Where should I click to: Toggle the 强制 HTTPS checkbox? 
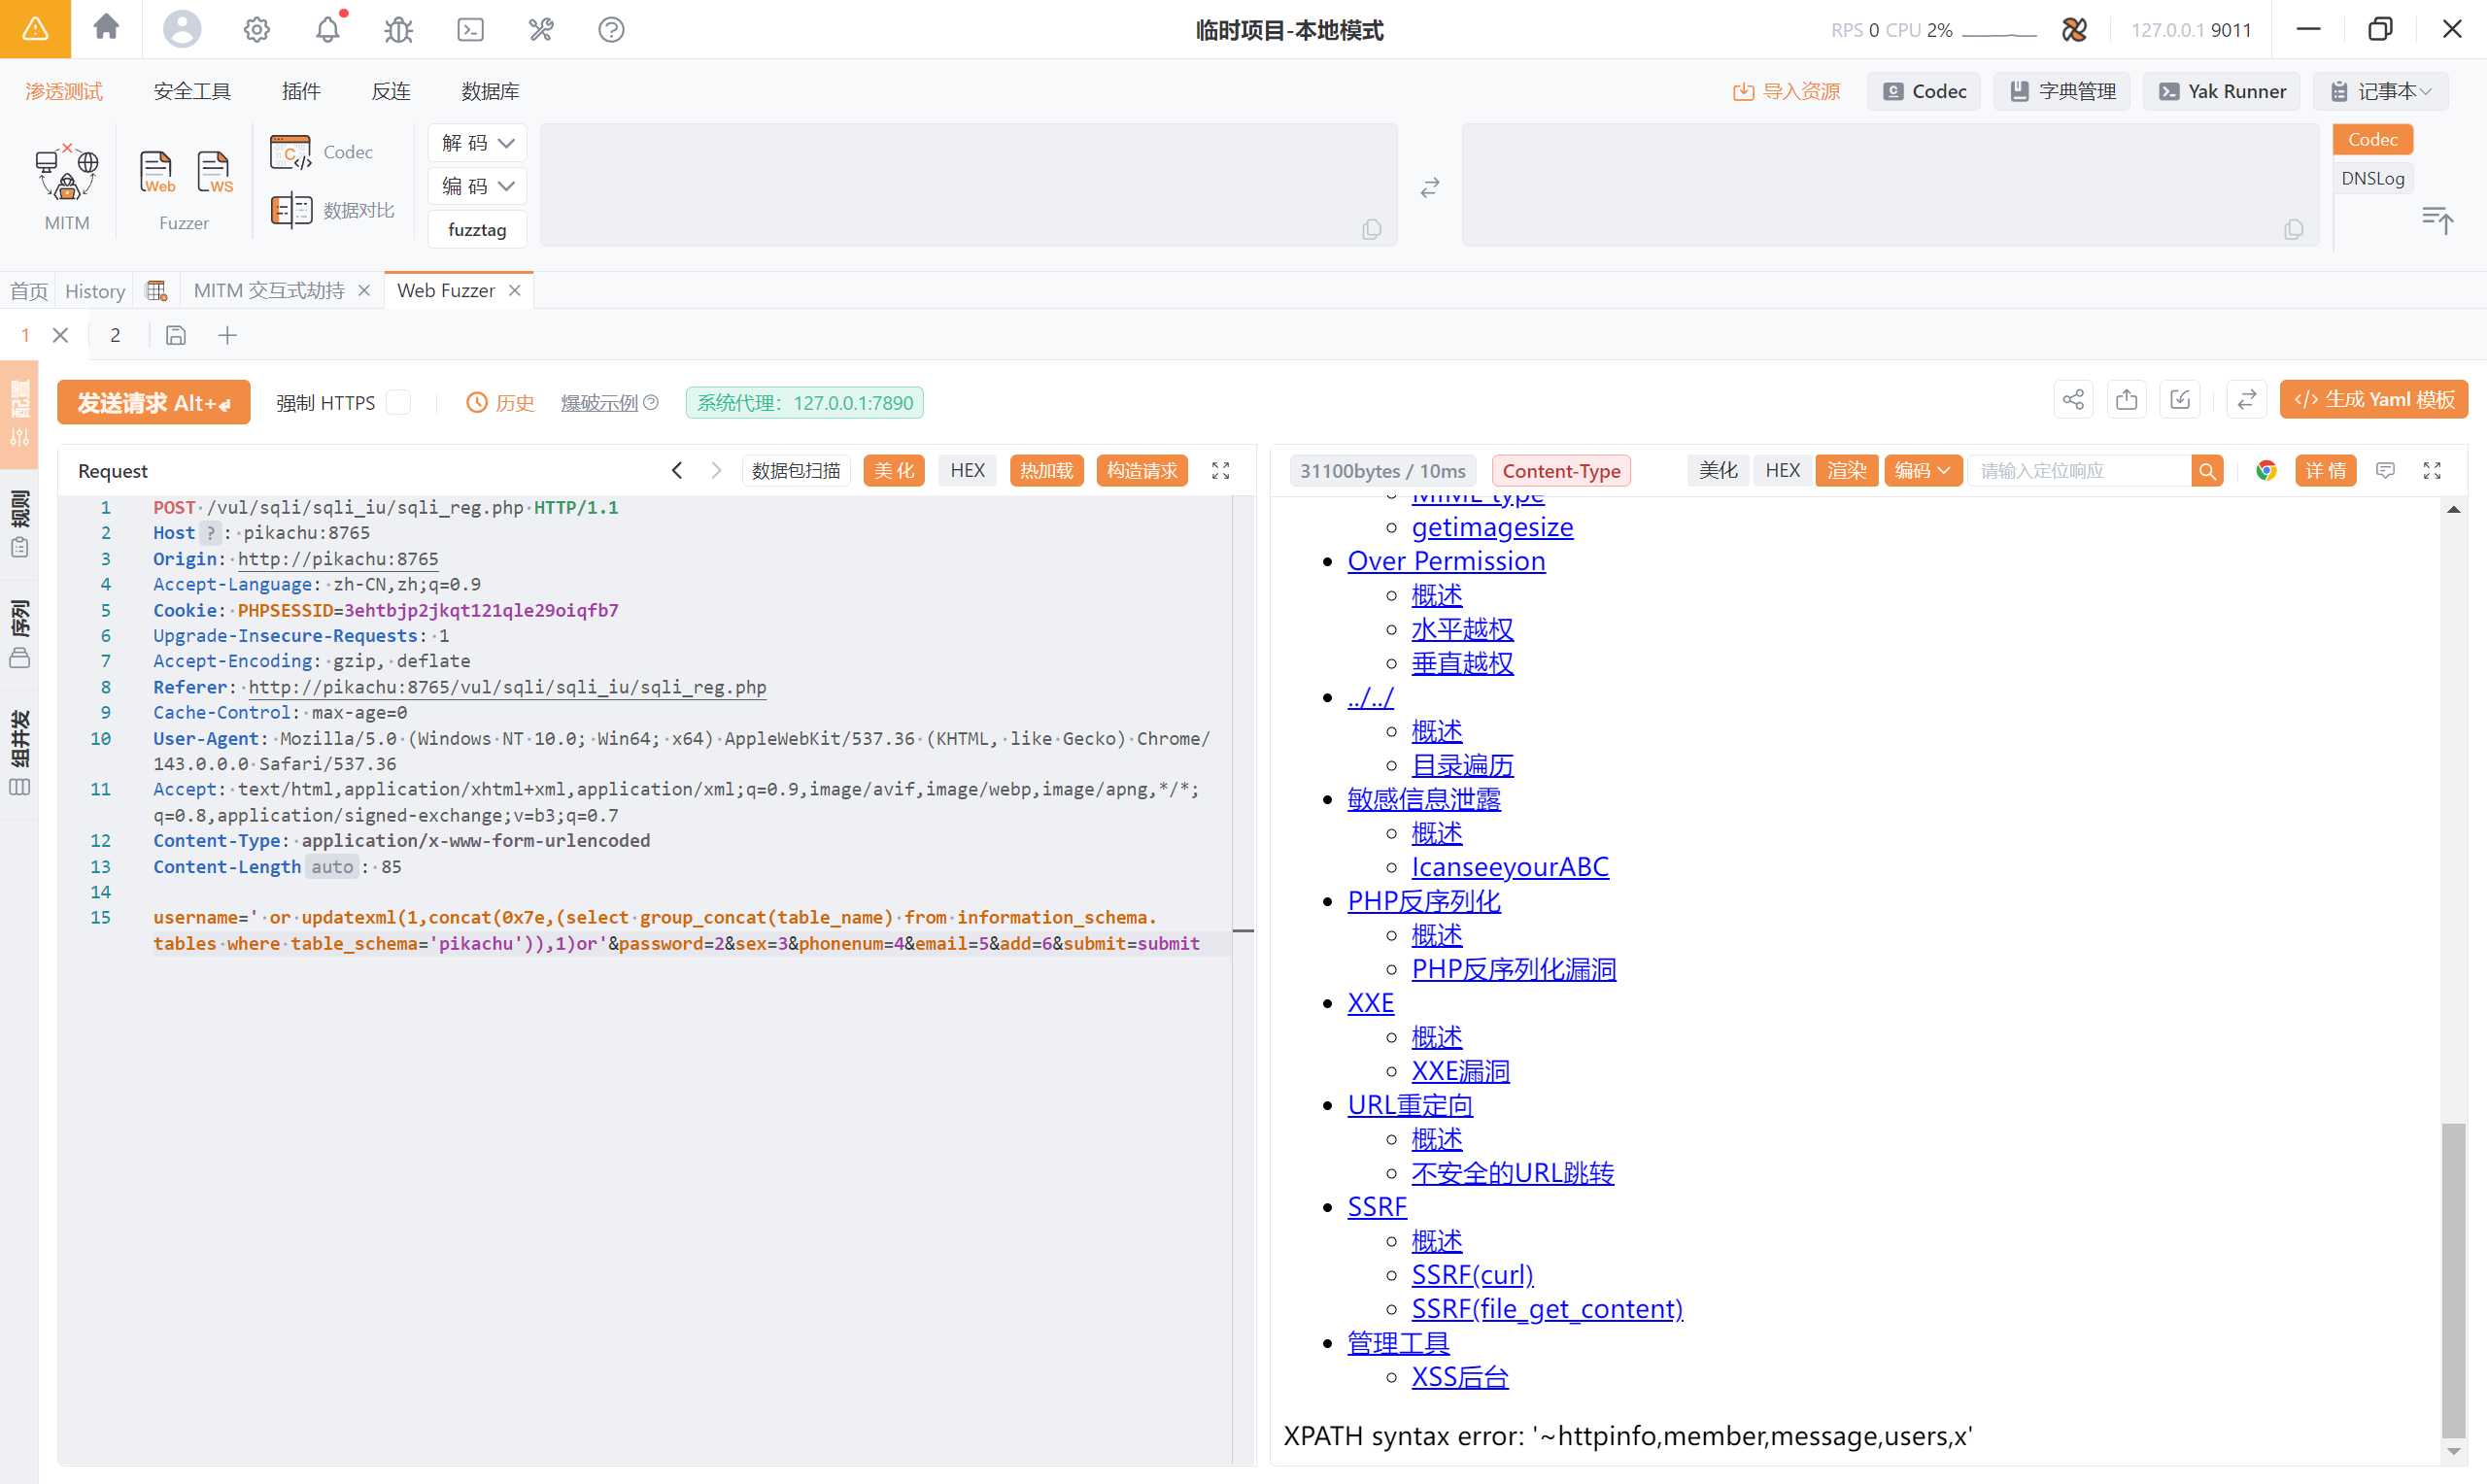(x=399, y=402)
